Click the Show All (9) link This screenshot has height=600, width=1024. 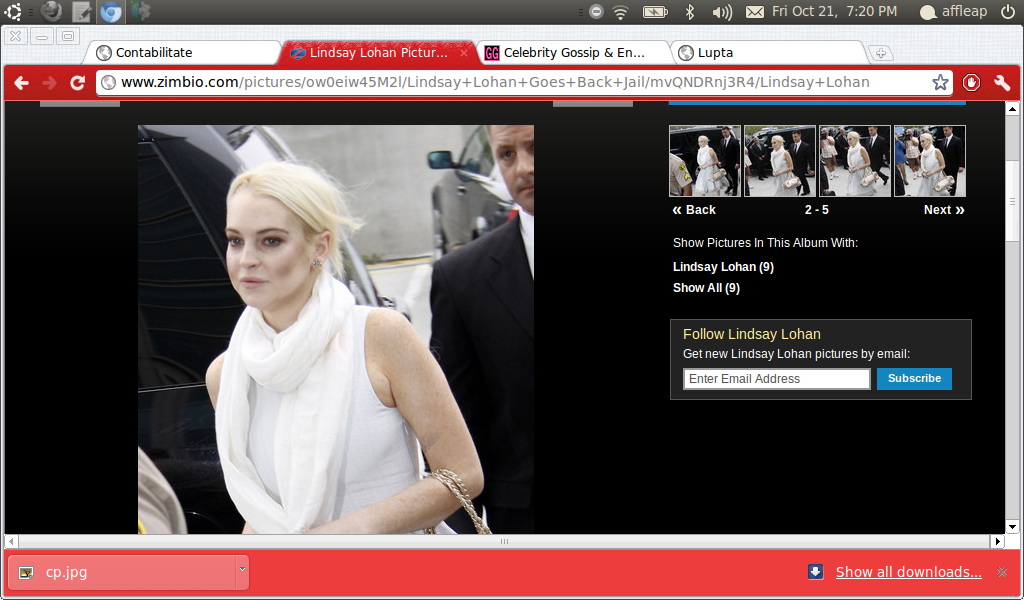(706, 287)
